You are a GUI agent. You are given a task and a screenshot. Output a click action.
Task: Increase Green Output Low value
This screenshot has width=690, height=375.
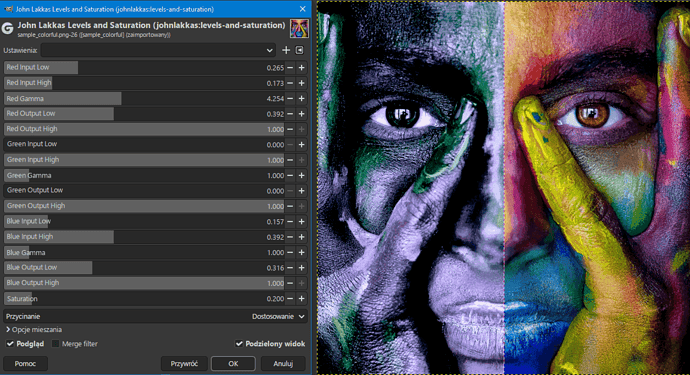[x=301, y=191]
